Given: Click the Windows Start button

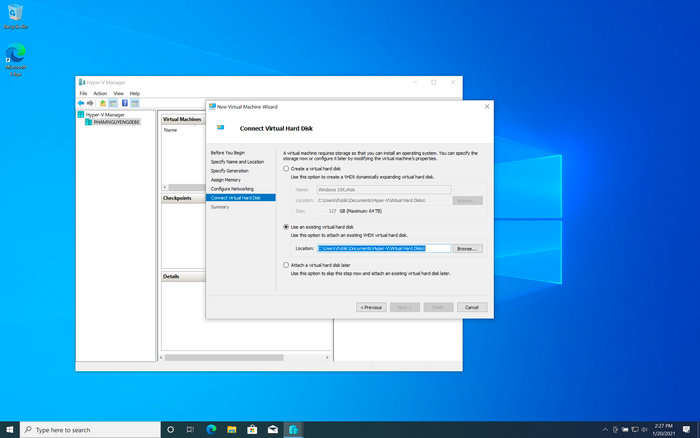Looking at the screenshot, I should pos(10,430).
